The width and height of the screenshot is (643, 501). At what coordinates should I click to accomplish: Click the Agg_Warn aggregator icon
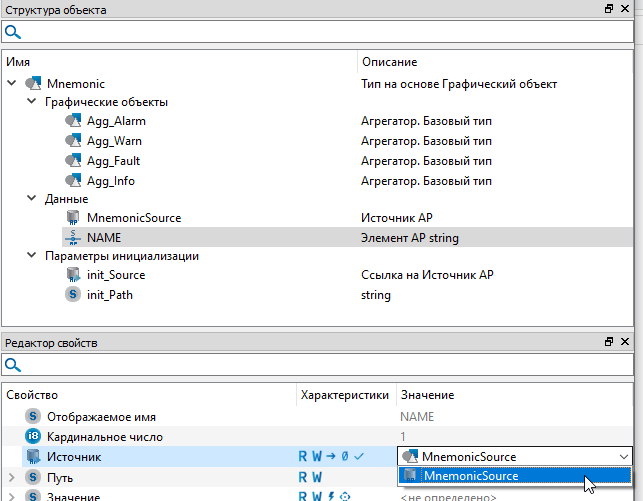pos(72,141)
